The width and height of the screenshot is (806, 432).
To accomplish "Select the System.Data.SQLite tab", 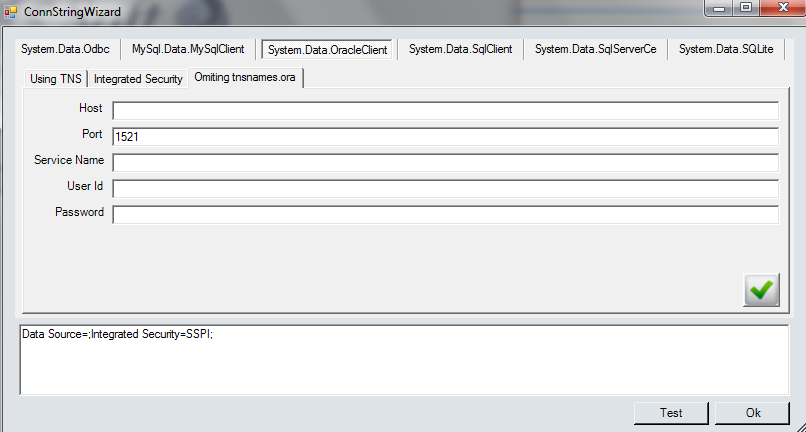I will click(726, 49).
